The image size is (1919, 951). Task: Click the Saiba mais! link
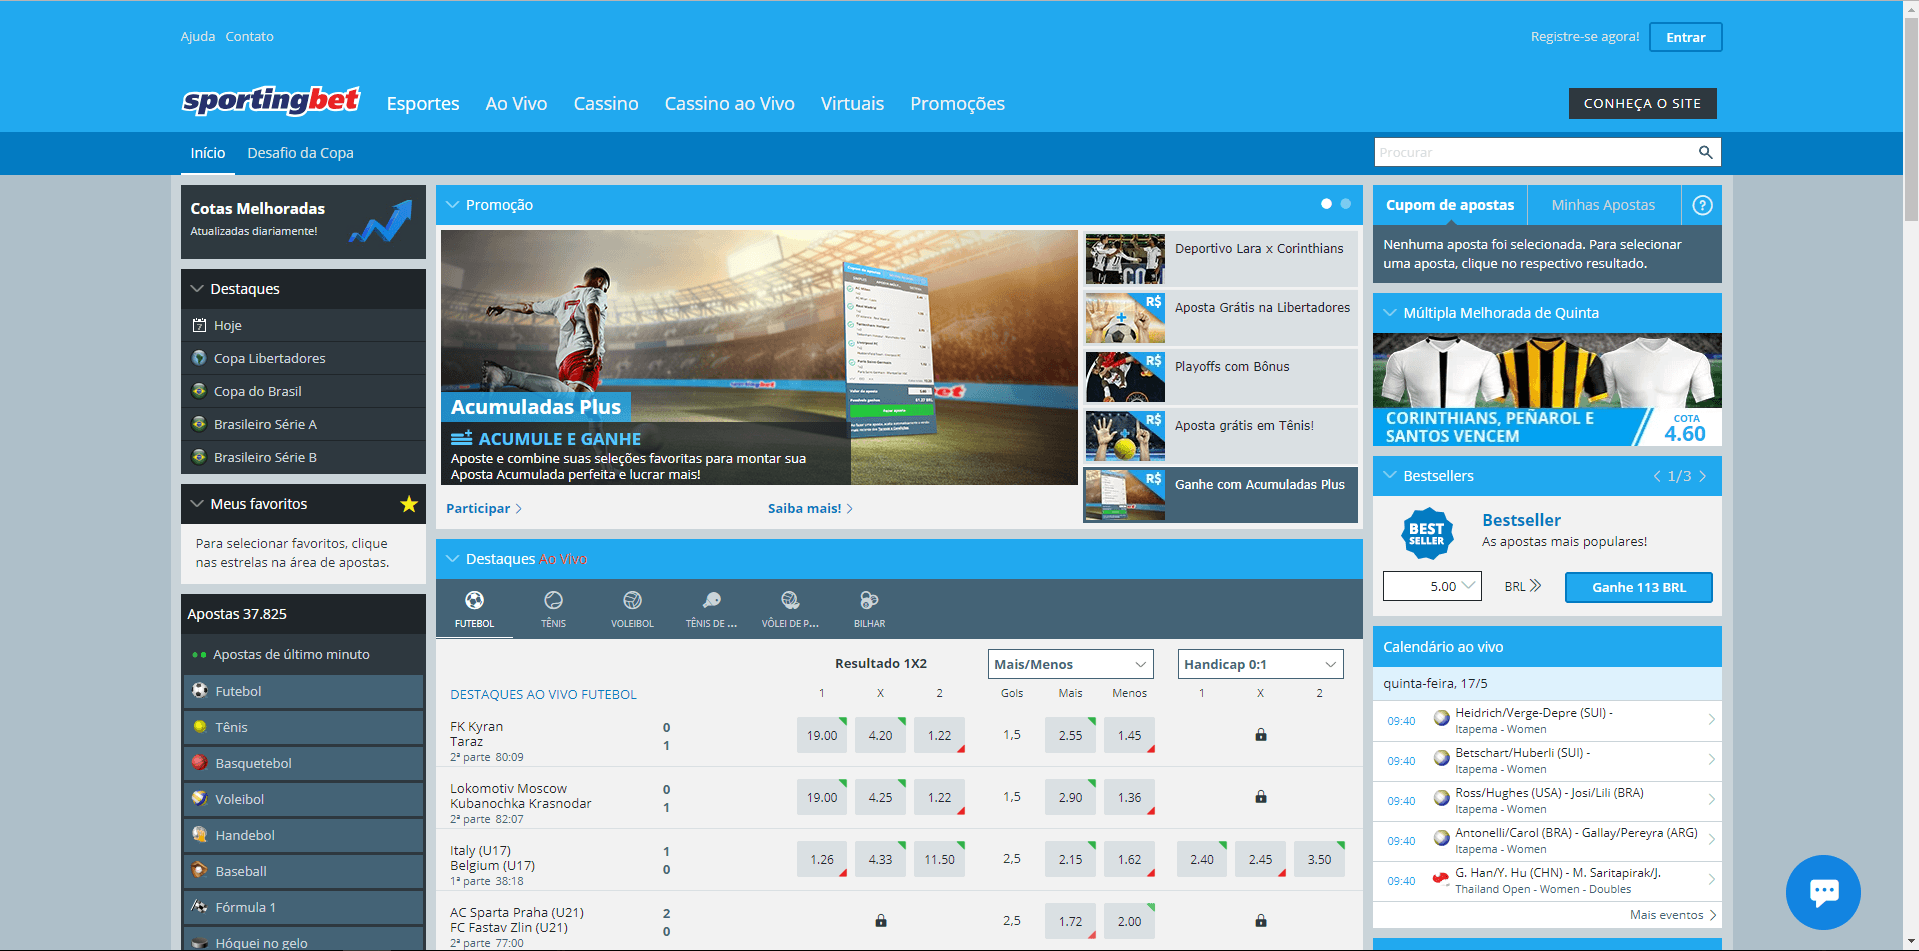810,508
